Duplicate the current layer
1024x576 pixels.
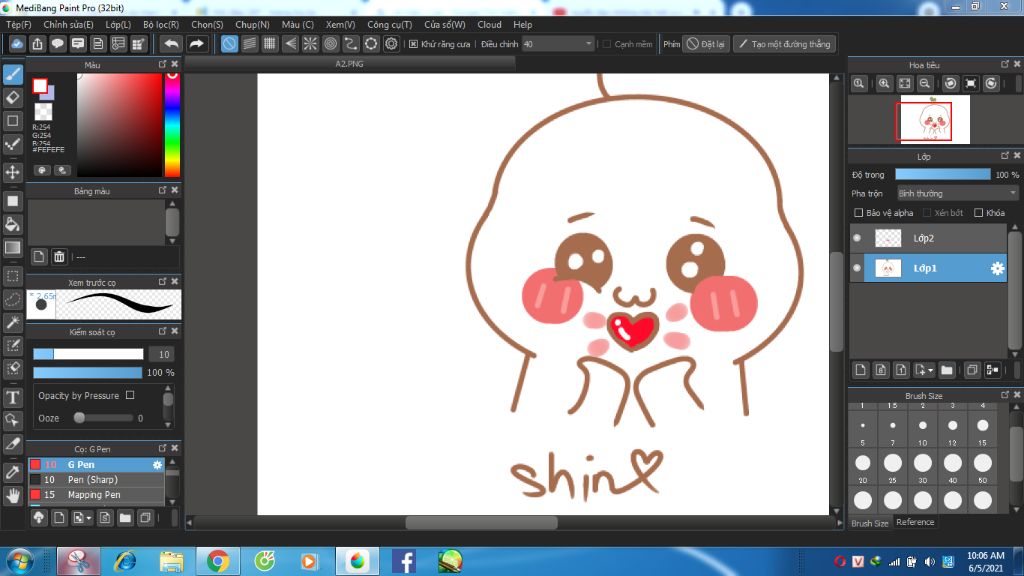(x=972, y=370)
